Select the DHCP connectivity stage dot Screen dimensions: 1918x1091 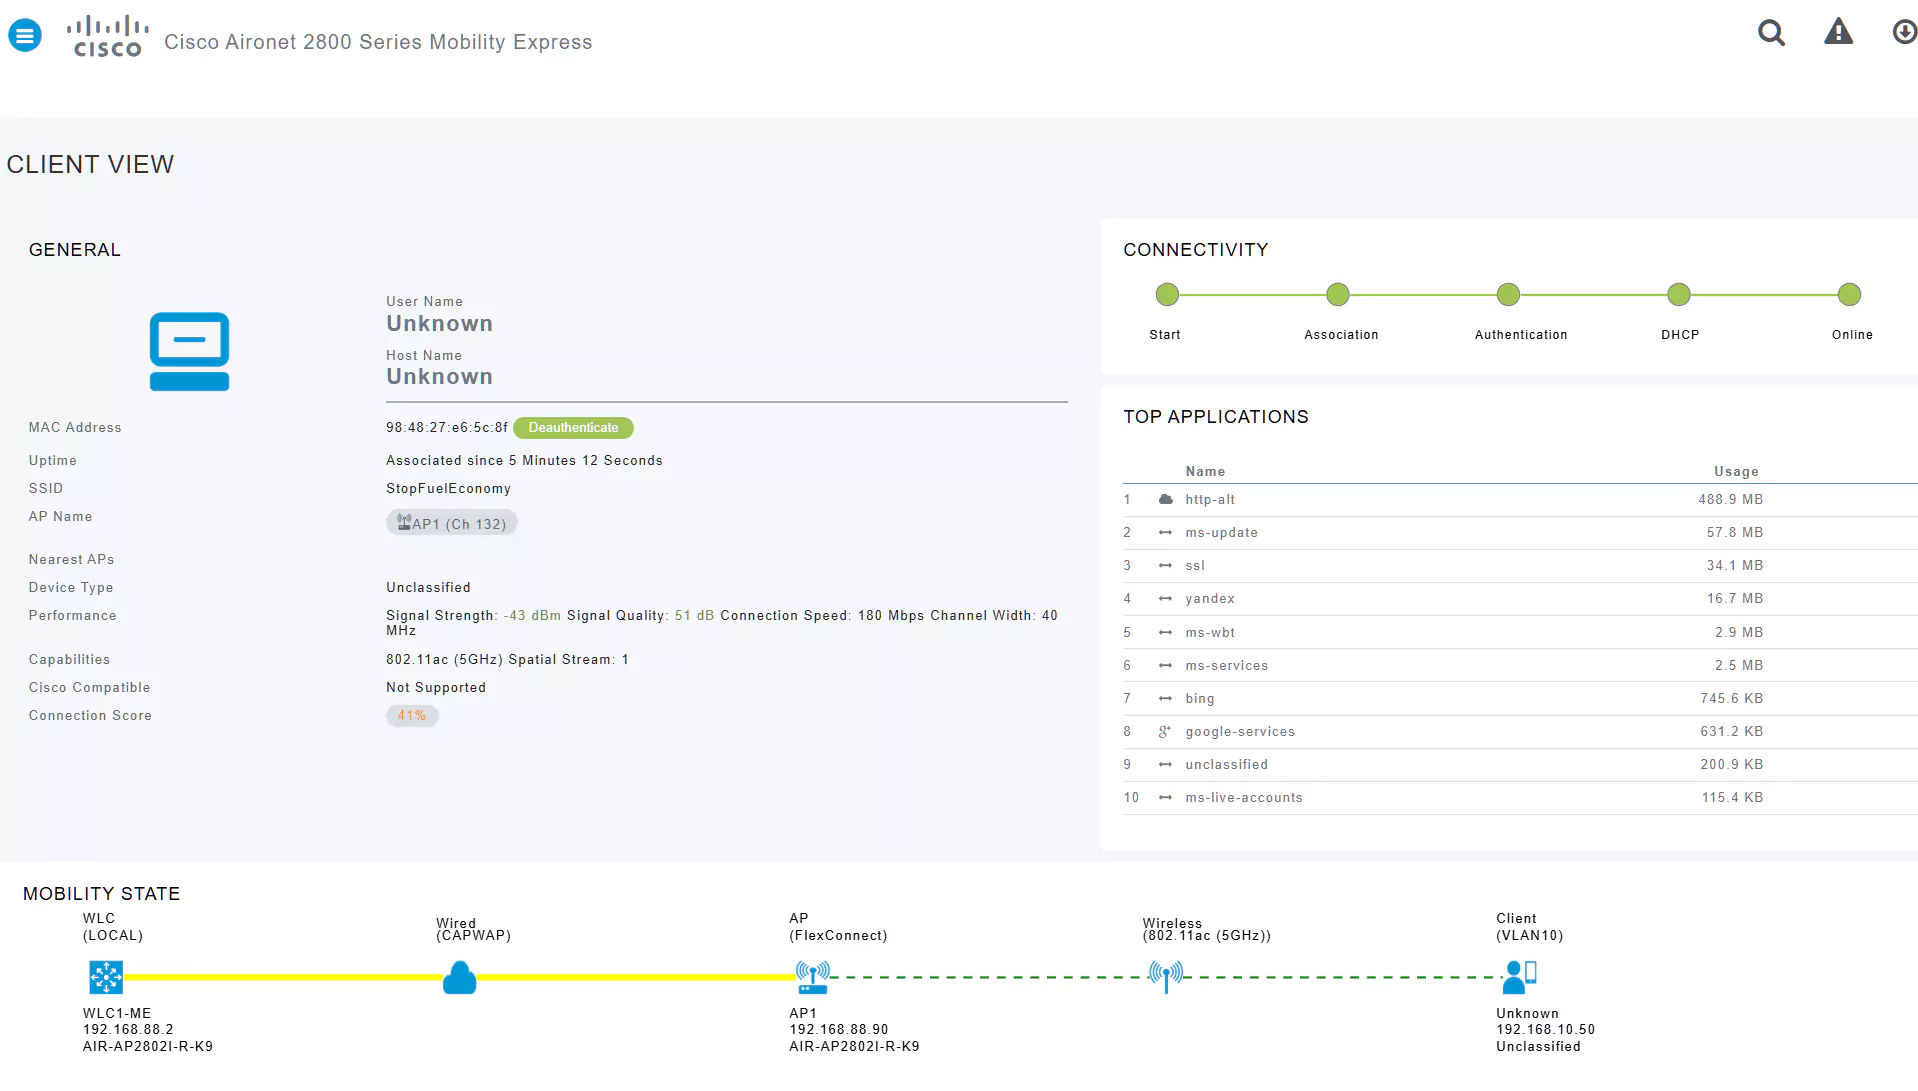1678,295
